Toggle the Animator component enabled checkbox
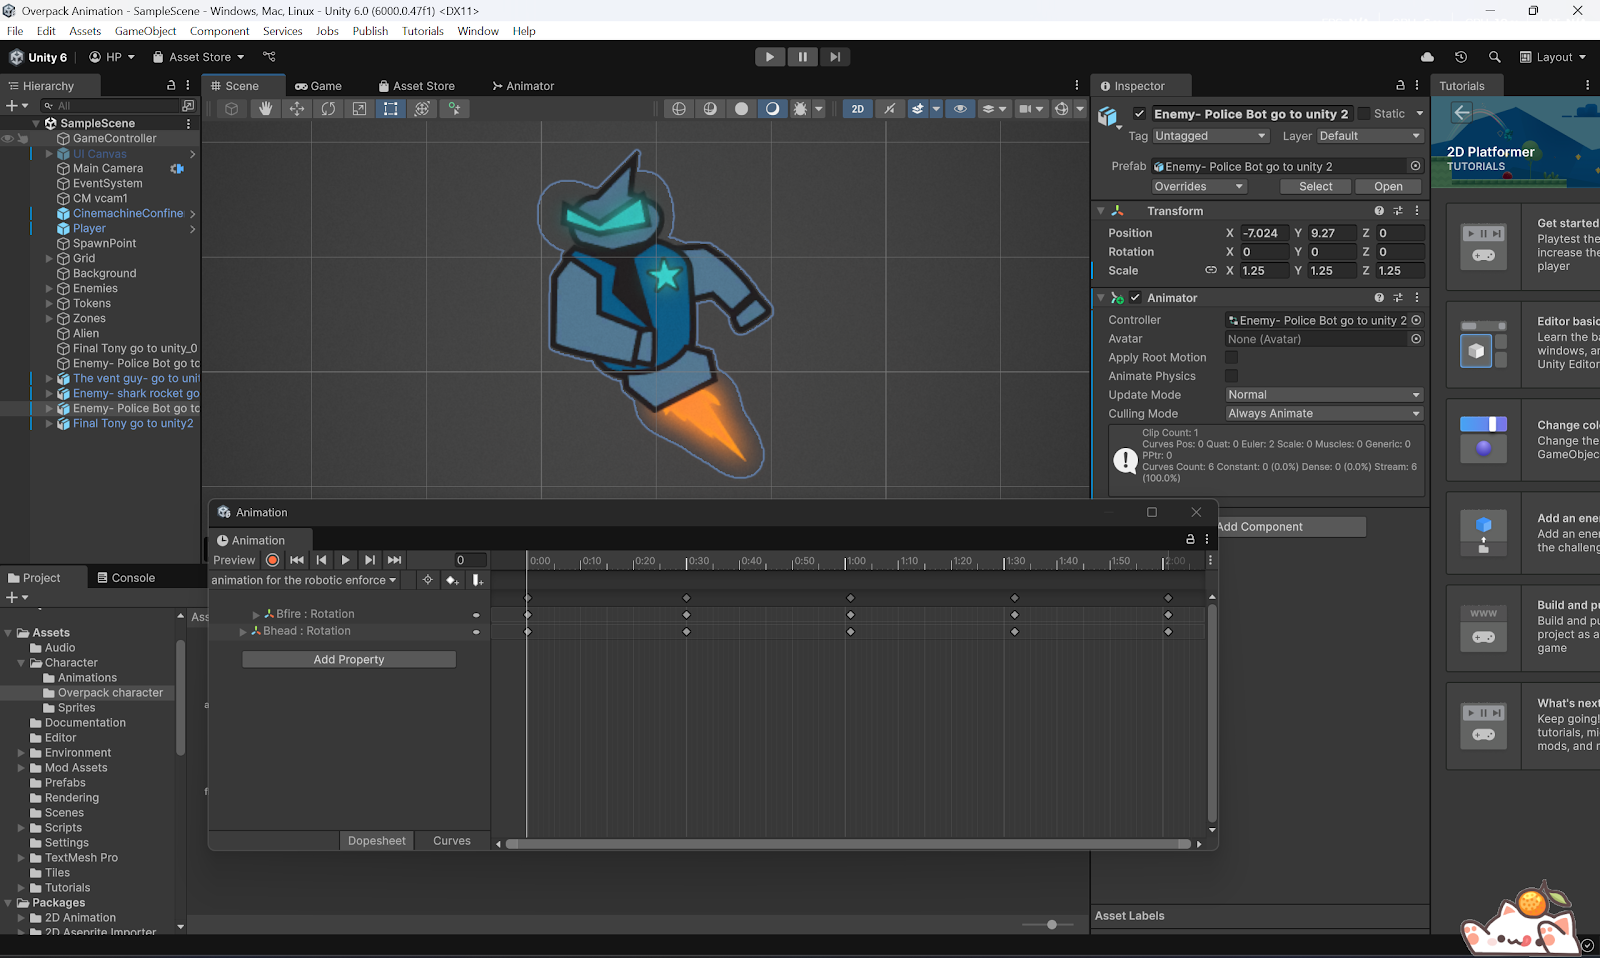 (1135, 298)
